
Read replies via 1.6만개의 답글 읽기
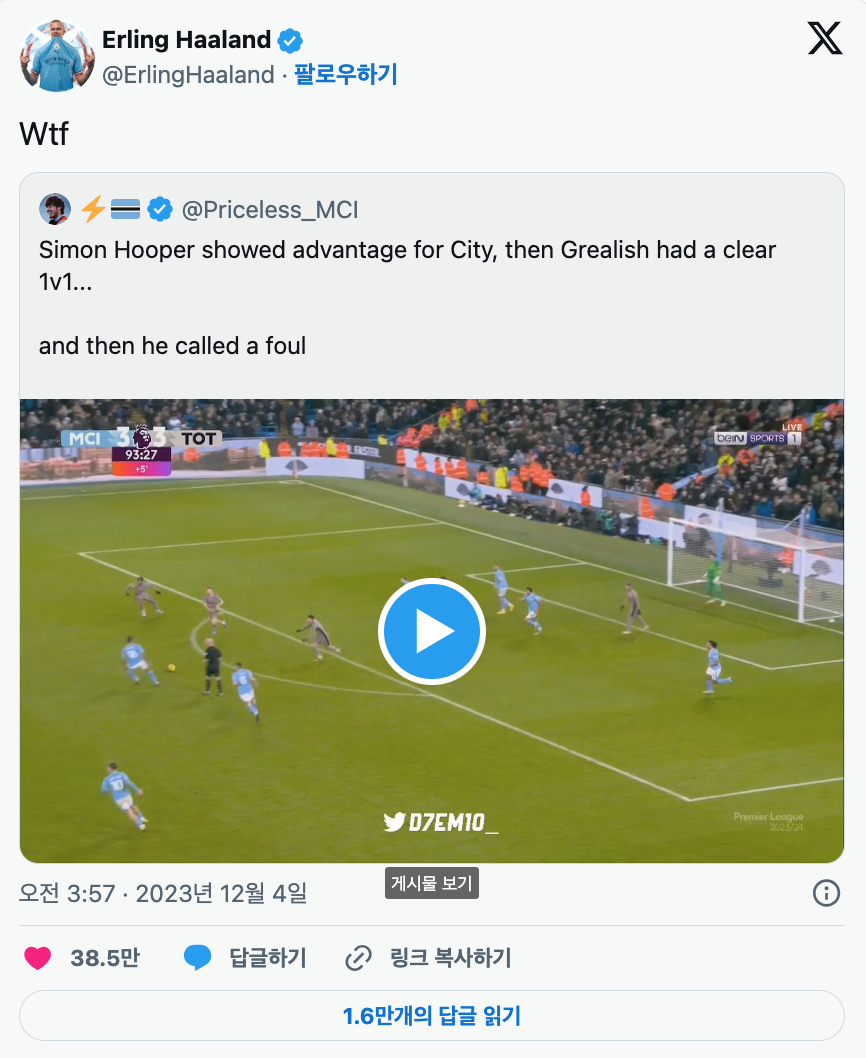[432, 1015]
